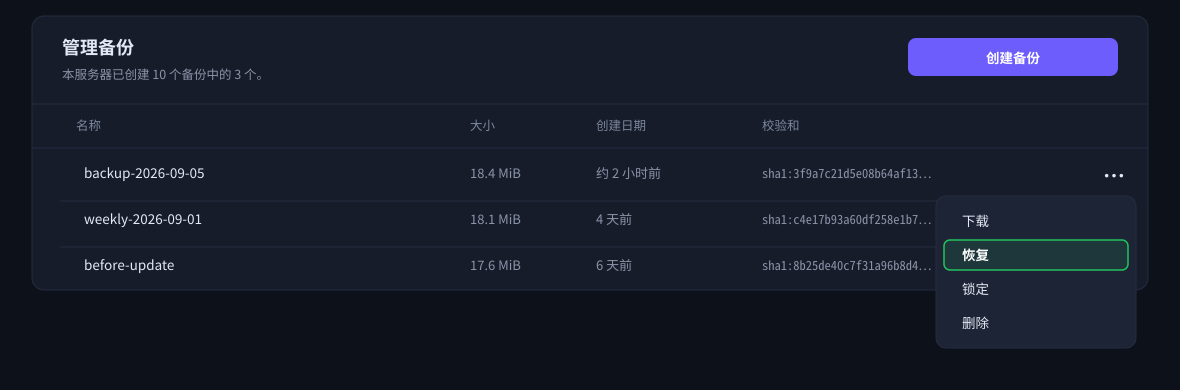Click the sha1:3f9a7c21d5e08b64af13 checksum

pyautogui.click(x=847, y=174)
